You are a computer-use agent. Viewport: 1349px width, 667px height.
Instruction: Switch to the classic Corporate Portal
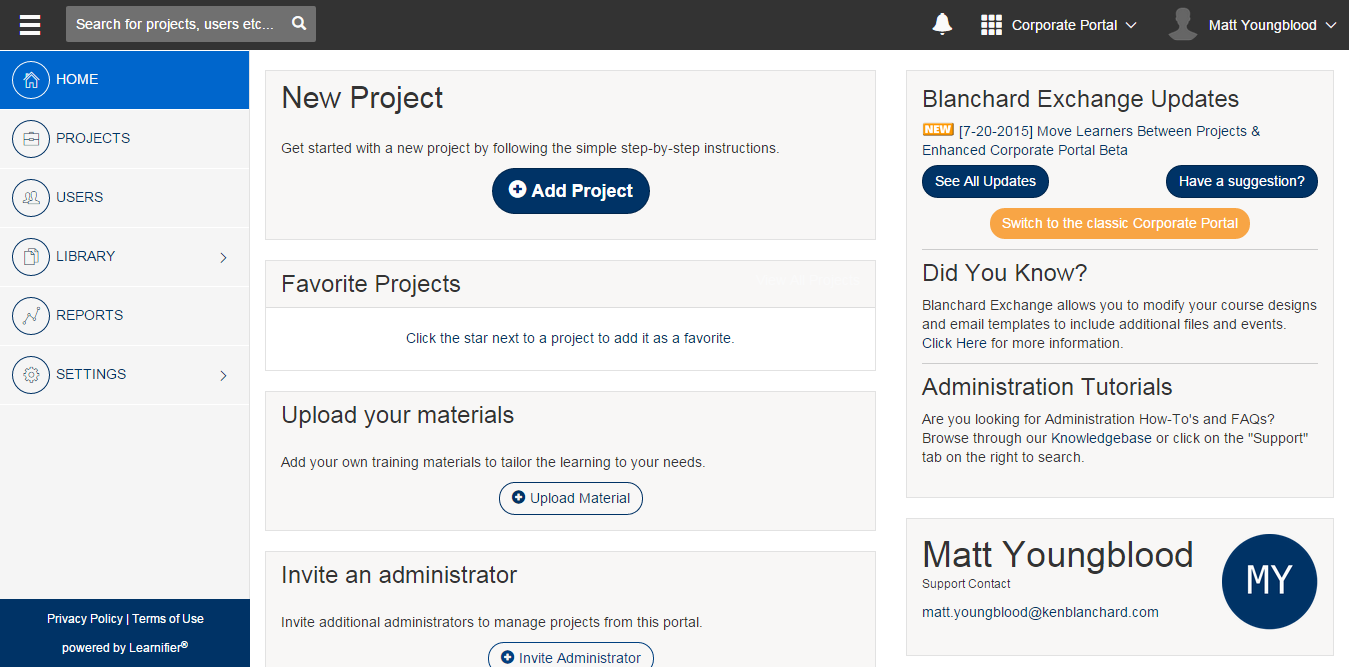tap(1120, 223)
